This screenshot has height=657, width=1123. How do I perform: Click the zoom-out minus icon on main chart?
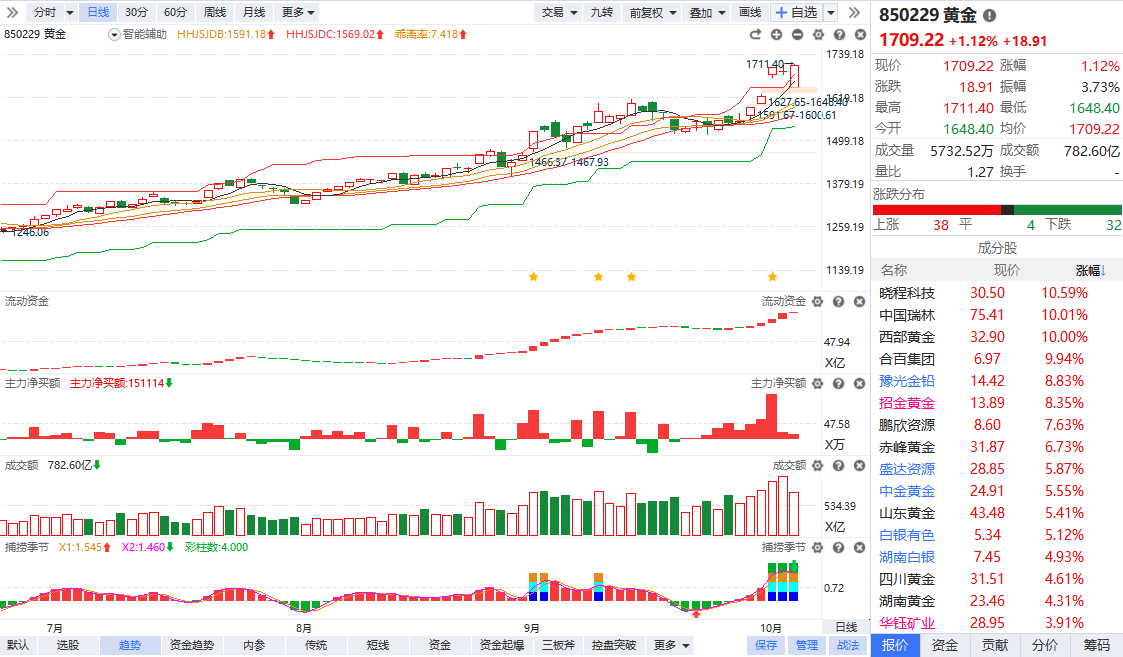pyautogui.click(x=797, y=35)
